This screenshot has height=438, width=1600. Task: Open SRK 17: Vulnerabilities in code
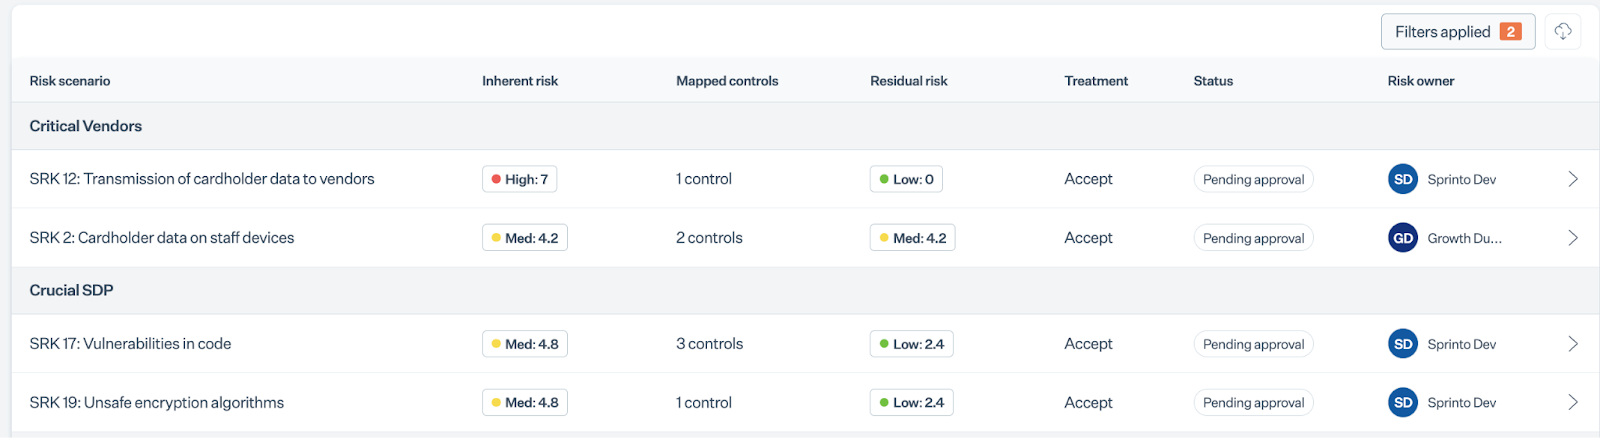[130, 344]
